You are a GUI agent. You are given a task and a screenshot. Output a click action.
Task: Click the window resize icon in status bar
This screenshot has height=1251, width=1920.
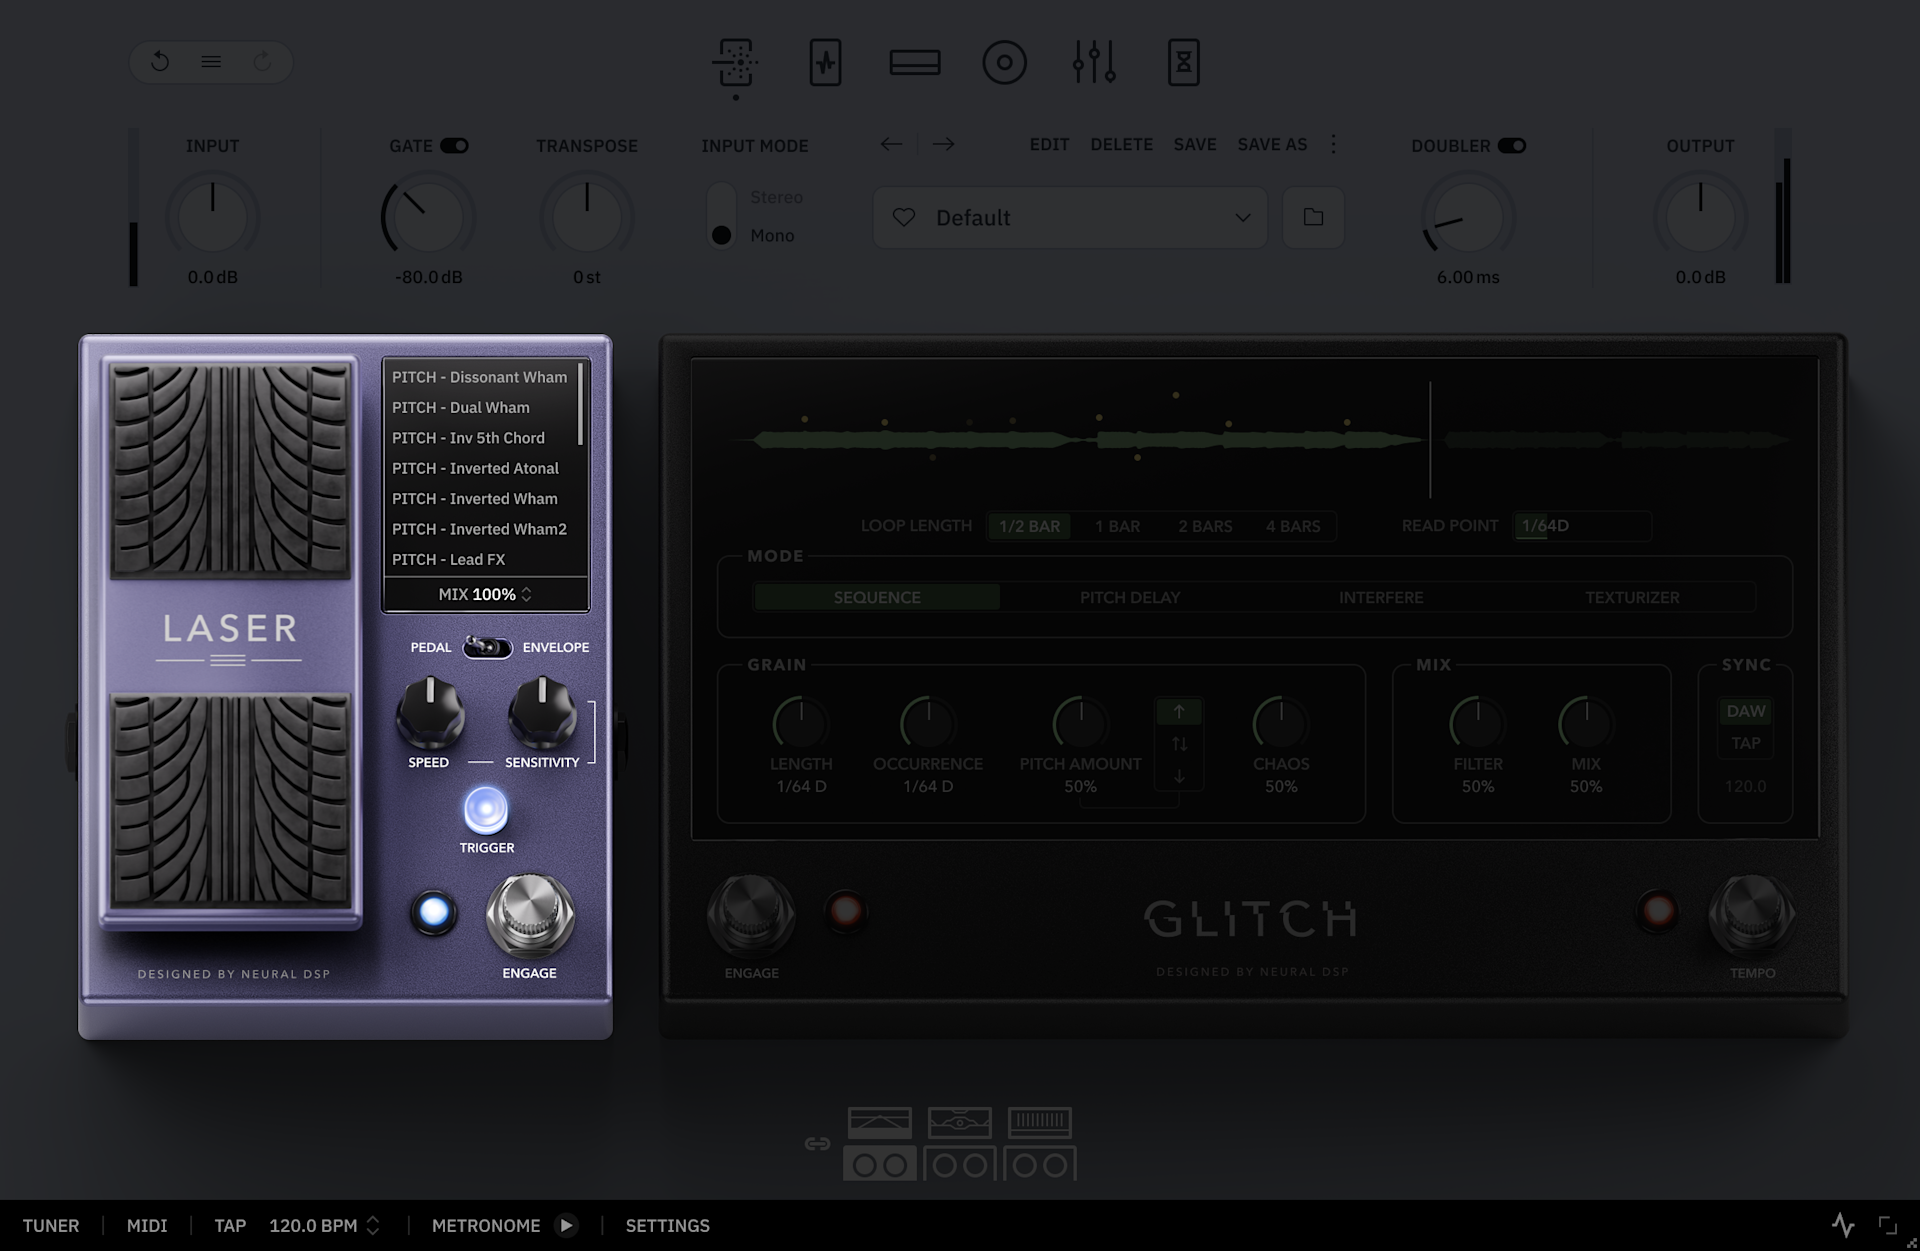point(1888,1225)
